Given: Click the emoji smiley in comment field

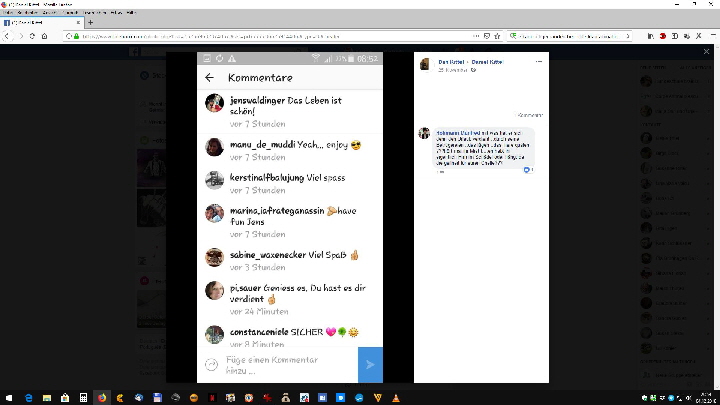Looking at the screenshot, I should click(211, 364).
